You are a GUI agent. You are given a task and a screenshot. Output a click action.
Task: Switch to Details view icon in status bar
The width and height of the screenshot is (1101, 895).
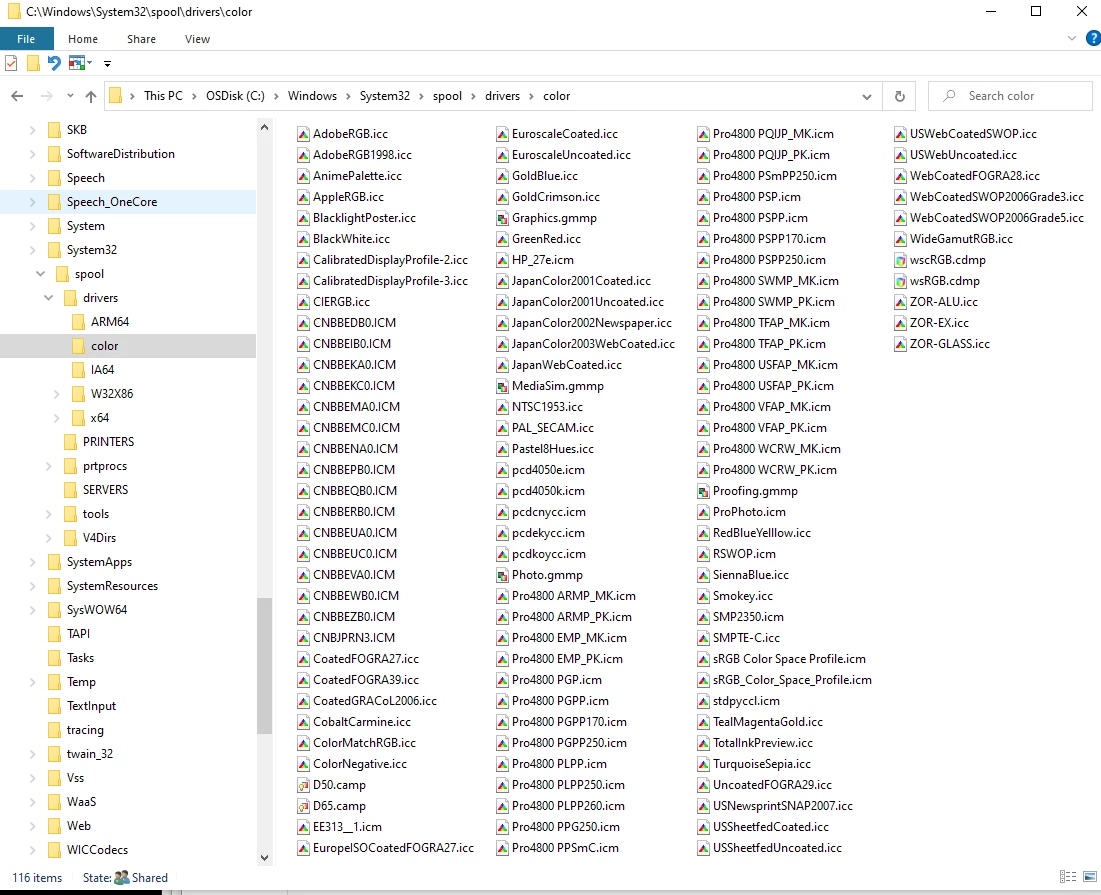pyautogui.click(x=1068, y=876)
